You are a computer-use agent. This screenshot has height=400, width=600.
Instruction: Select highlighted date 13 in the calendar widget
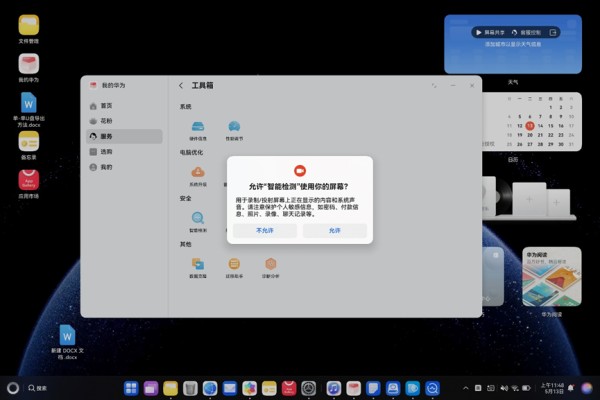[530, 126]
